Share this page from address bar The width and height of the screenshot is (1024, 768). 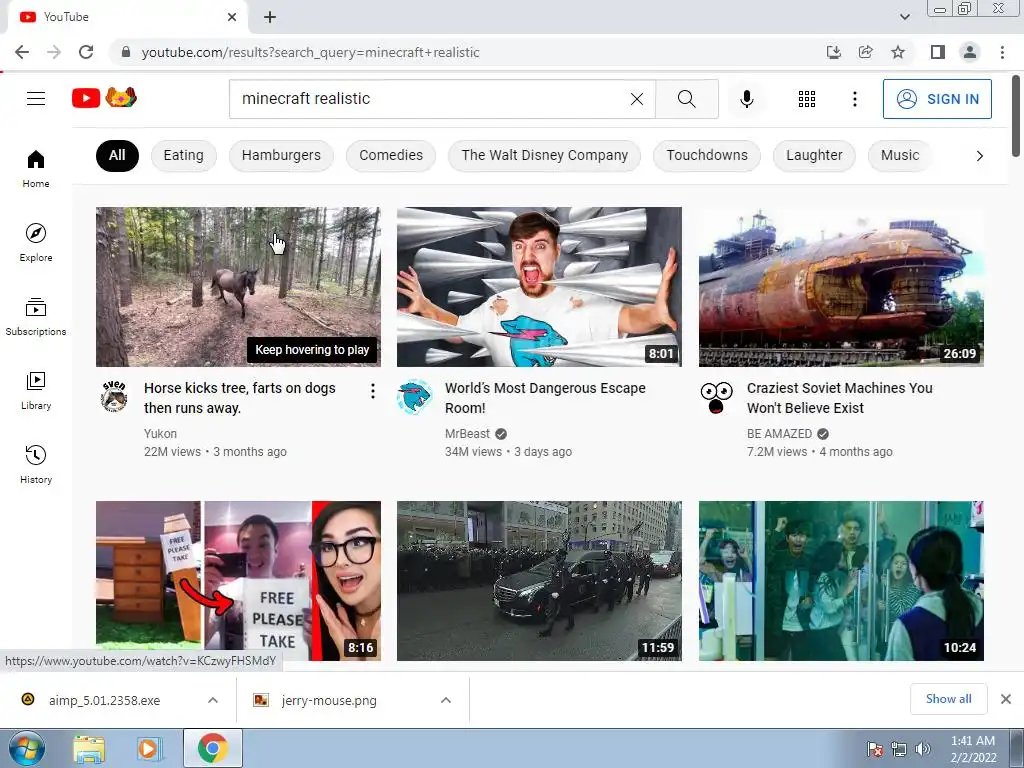pos(866,52)
